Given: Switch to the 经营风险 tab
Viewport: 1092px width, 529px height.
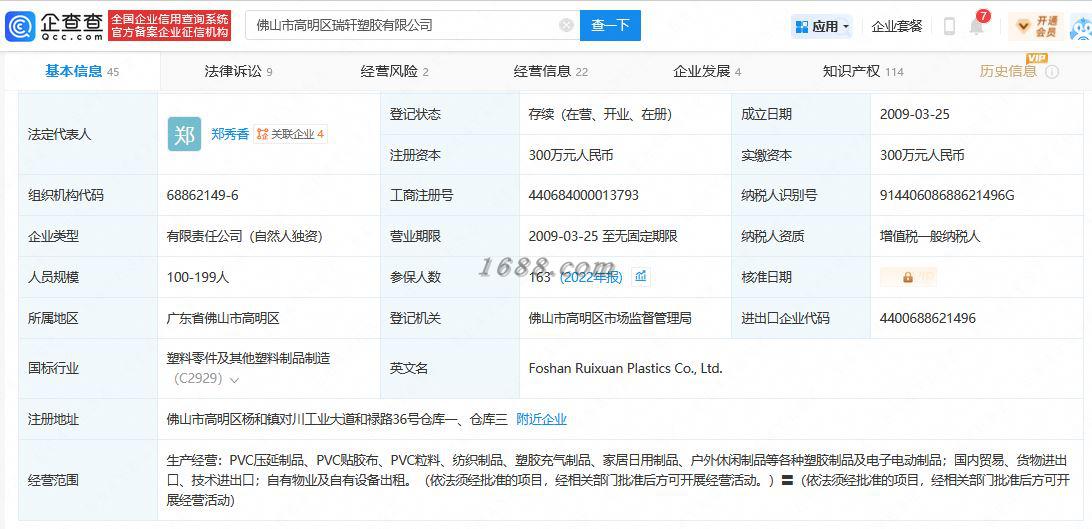Looking at the screenshot, I should coord(394,71).
